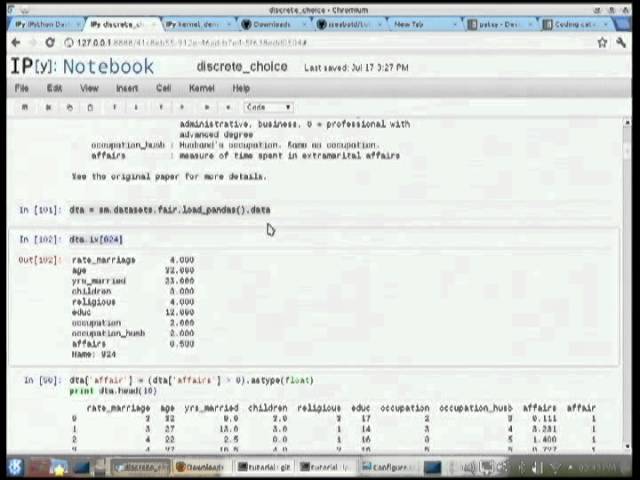The height and width of the screenshot is (480, 640).
Task: Click the Copy cell toolbar icon
Action: [x=69, y=107]
